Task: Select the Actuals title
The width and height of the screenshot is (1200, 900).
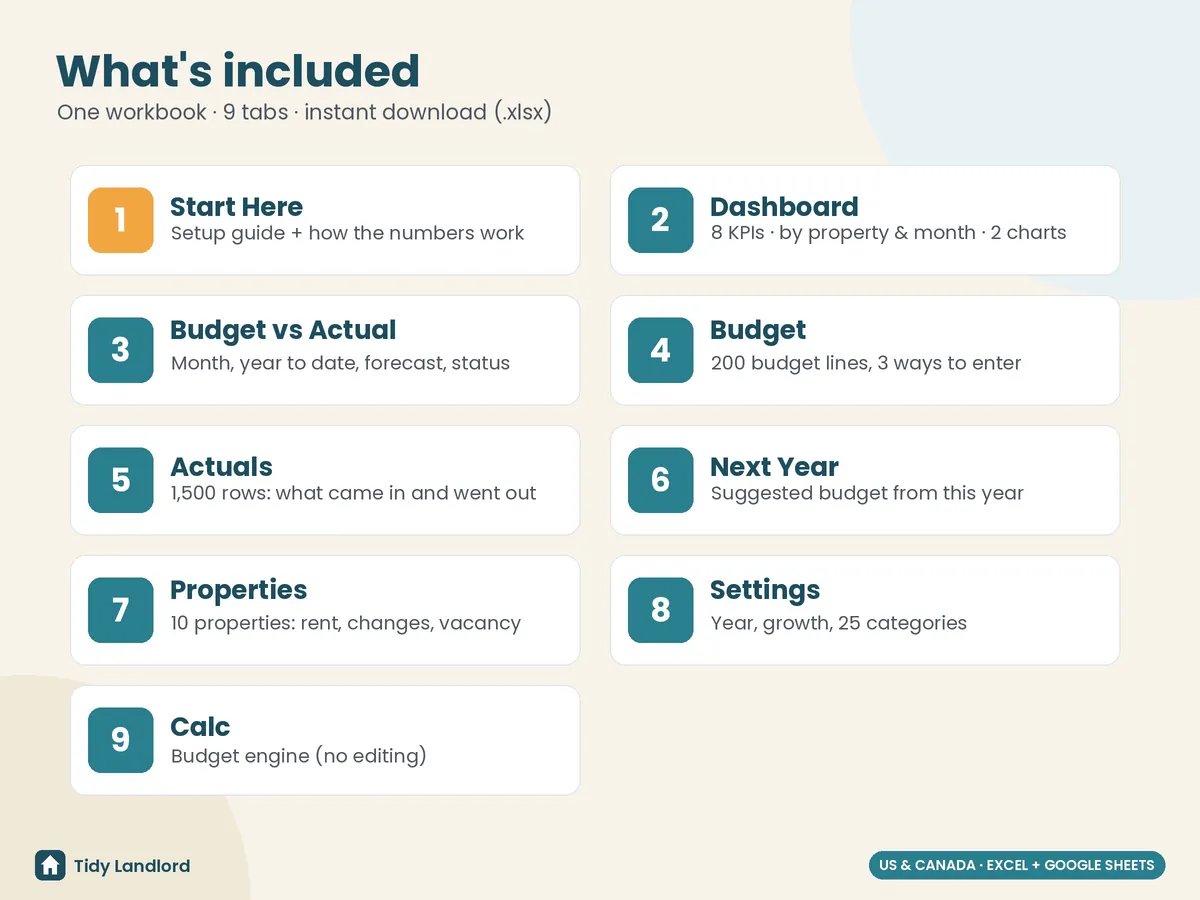Action: (x=221, y=467)
